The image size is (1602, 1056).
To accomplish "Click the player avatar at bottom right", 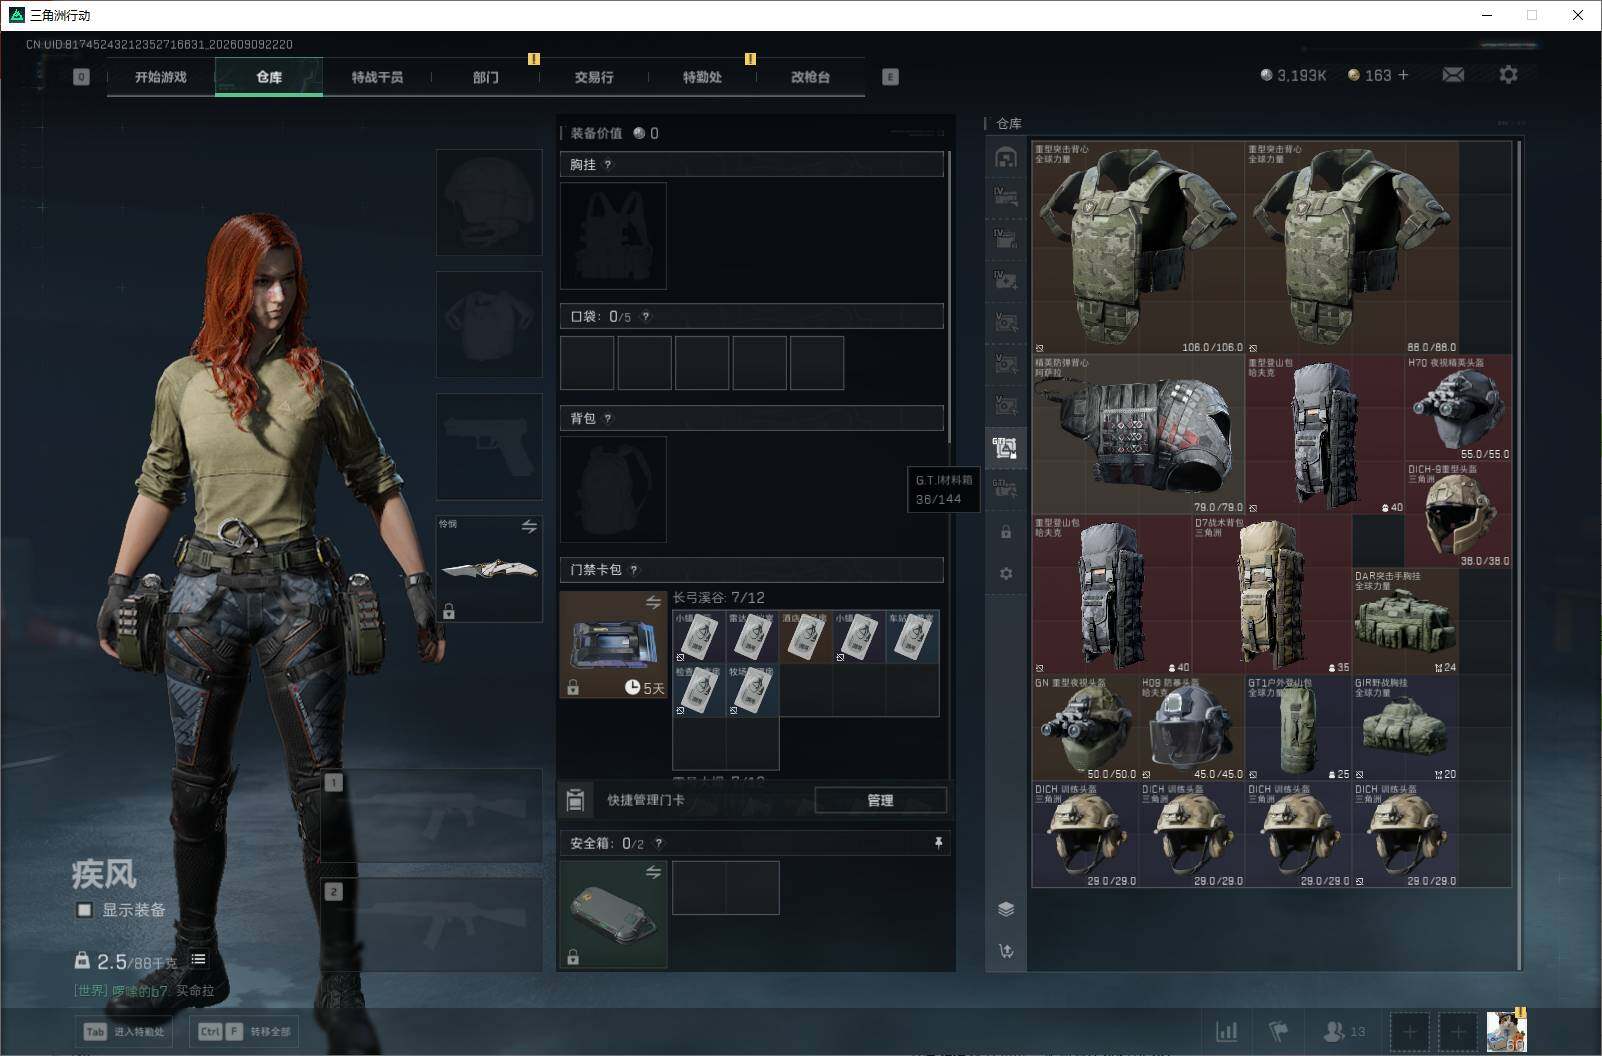I will pos(1506,1031).
